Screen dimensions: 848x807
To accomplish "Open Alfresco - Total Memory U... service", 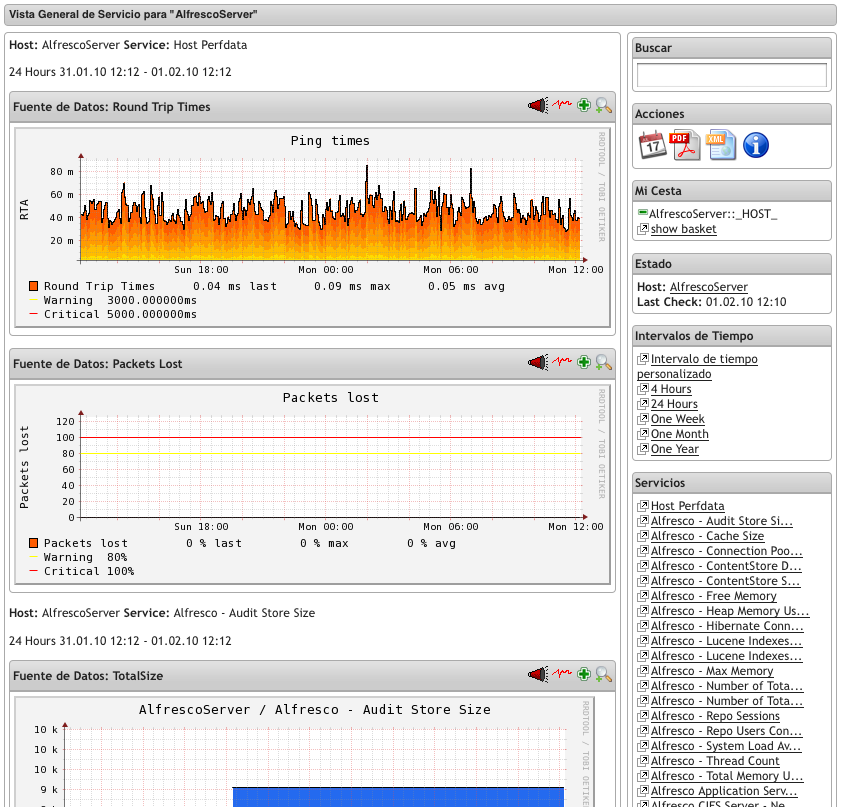I will pos(727,776).
